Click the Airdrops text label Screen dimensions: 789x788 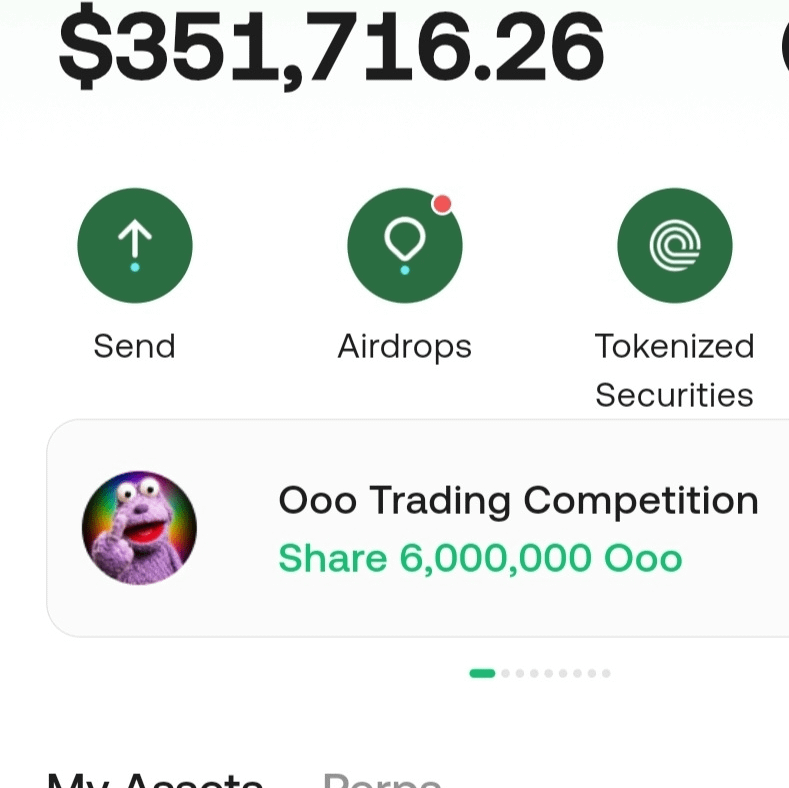coord(405,347)
